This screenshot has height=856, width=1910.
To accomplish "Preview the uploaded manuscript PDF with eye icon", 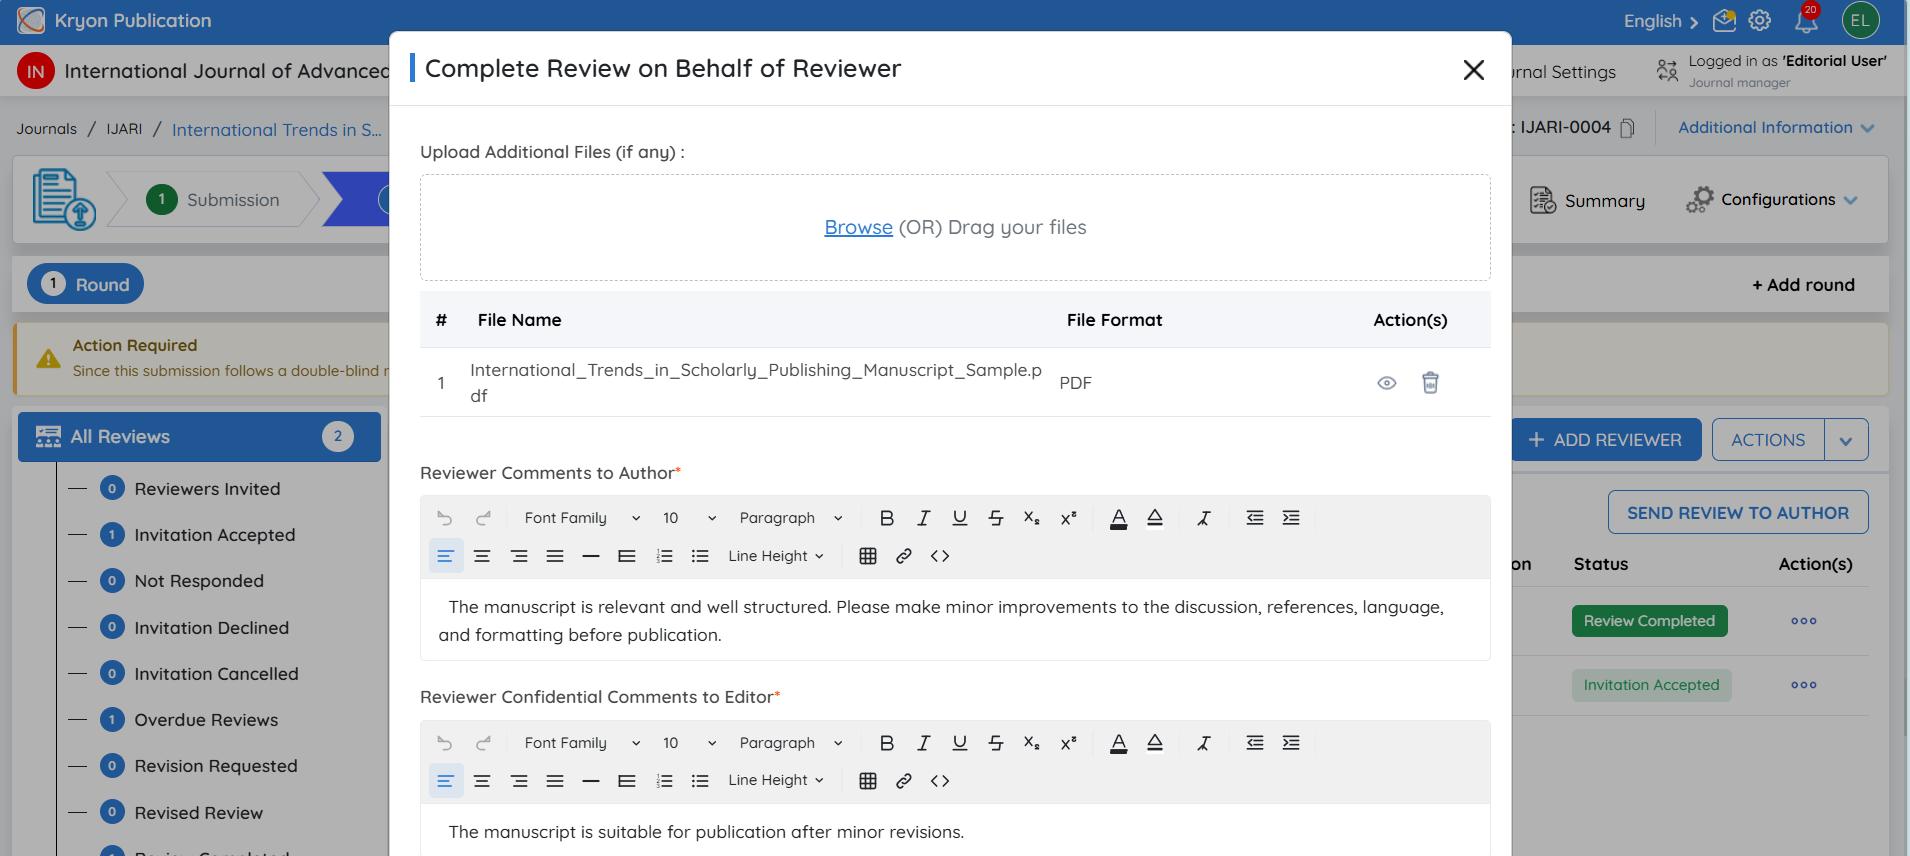I will [1386, 383].
